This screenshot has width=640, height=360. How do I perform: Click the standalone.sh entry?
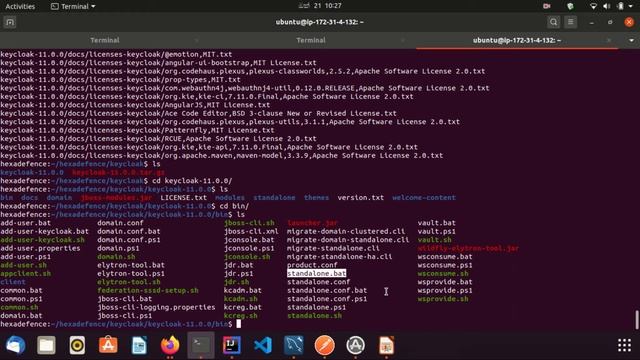[314, 316]
